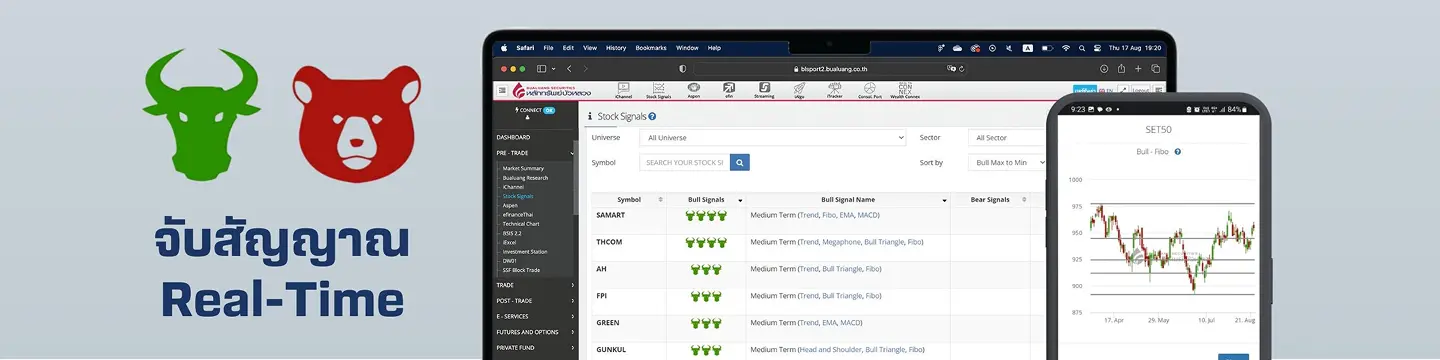
Task: Expand the PRIVATE FUND sidebar section
Action: point(536,348)
